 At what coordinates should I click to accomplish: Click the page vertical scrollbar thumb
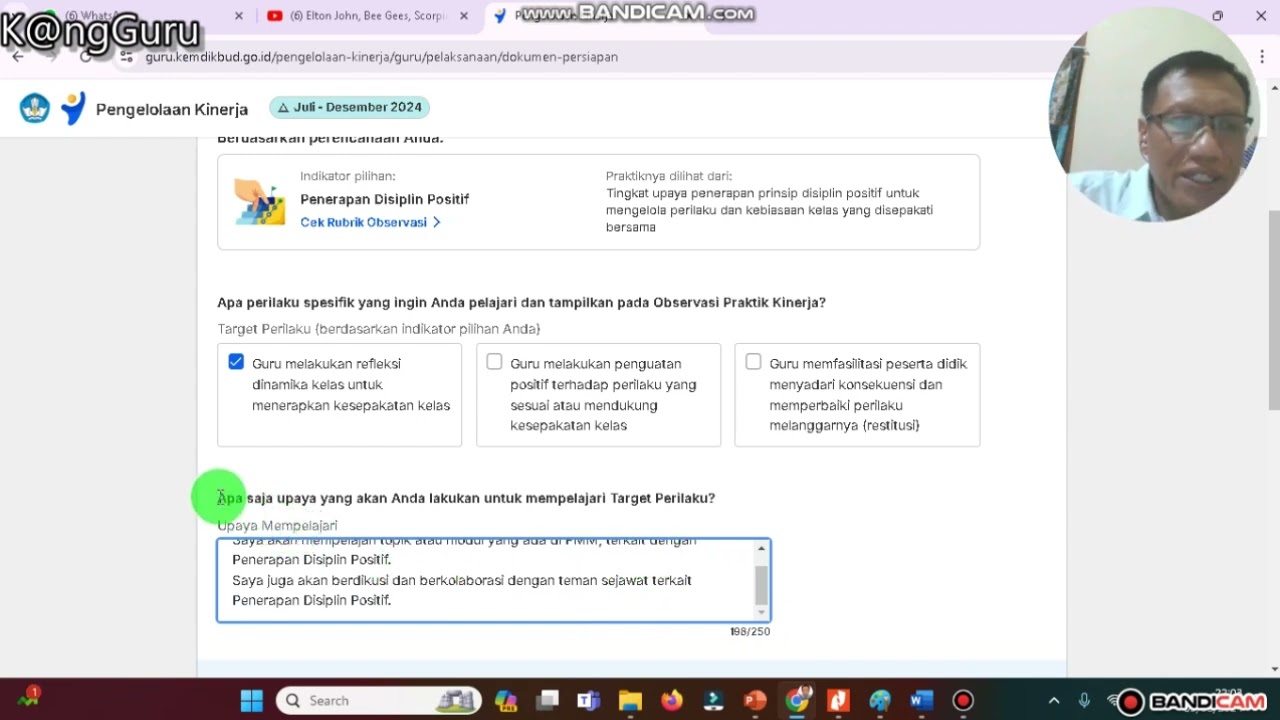[x=1273, y=310]
